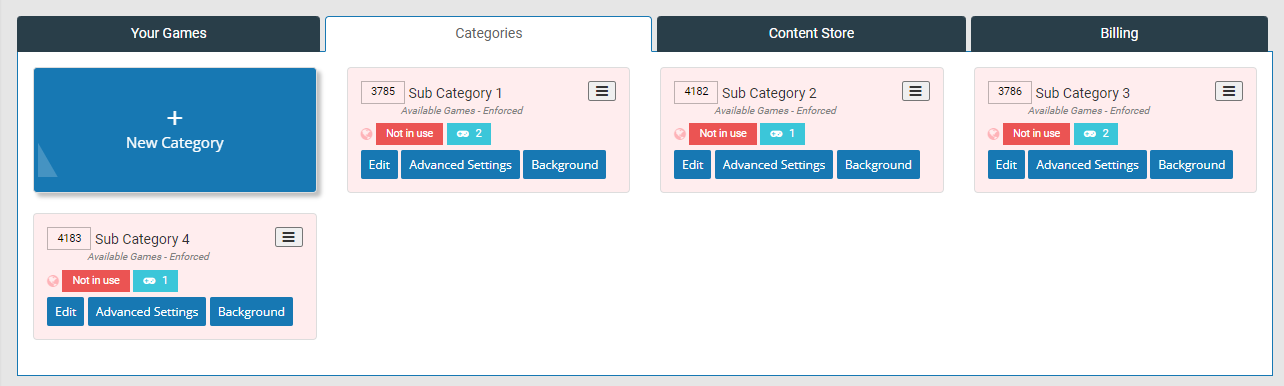The image size is (1284, 386).
Task: Click the plus New Category tile
Action: [175, 130]
